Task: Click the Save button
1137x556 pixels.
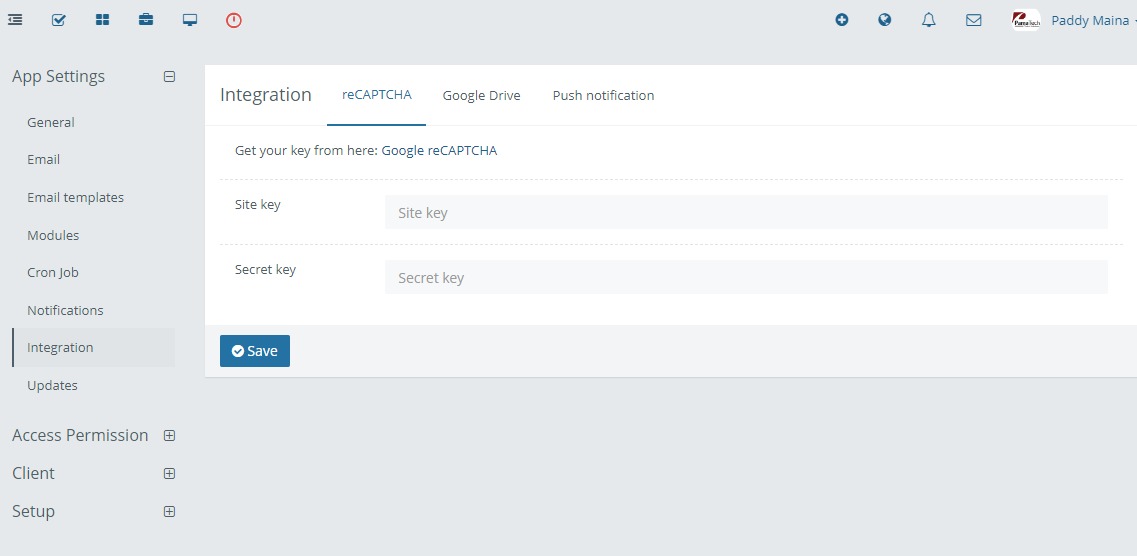Action: point(255,351)
